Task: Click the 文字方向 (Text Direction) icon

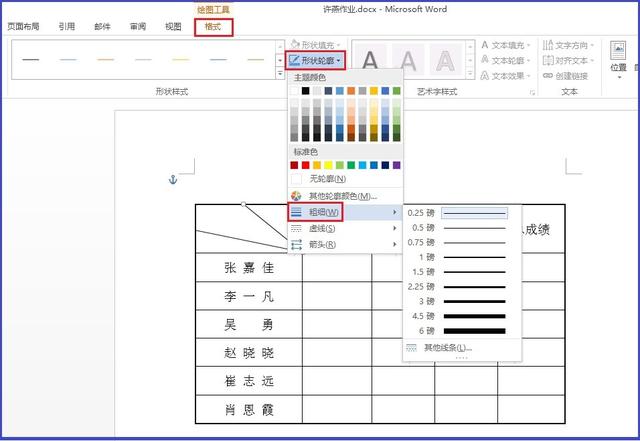Action: tap(547, 45)
